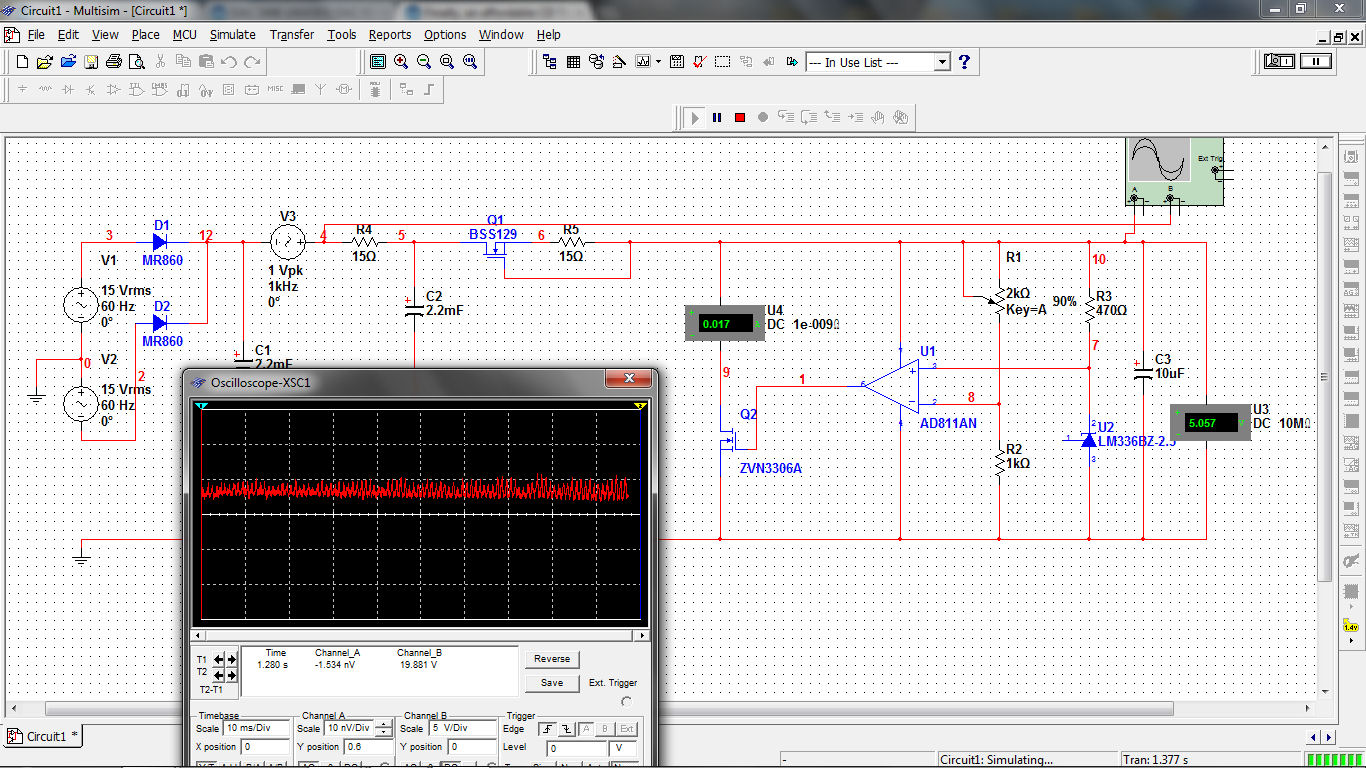Image resolution: width=1366 pixels, height=768 pixels.
Task: Select rising edge trigger in oscilloscope
Action: (x=549, y=729)
